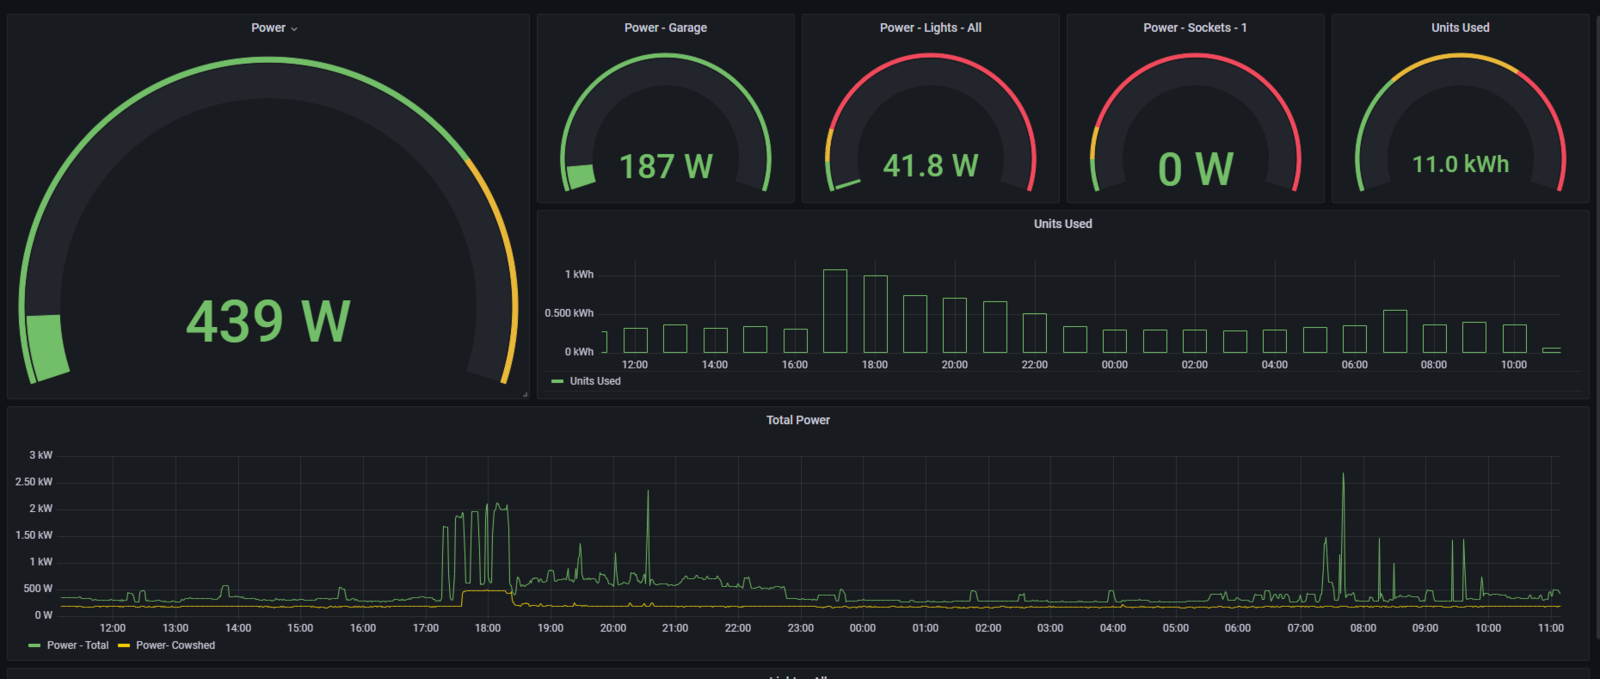Toggle the Power - Total legend series
The width and height of the screenshot is (1600, 679).
(x=77, y=646)
